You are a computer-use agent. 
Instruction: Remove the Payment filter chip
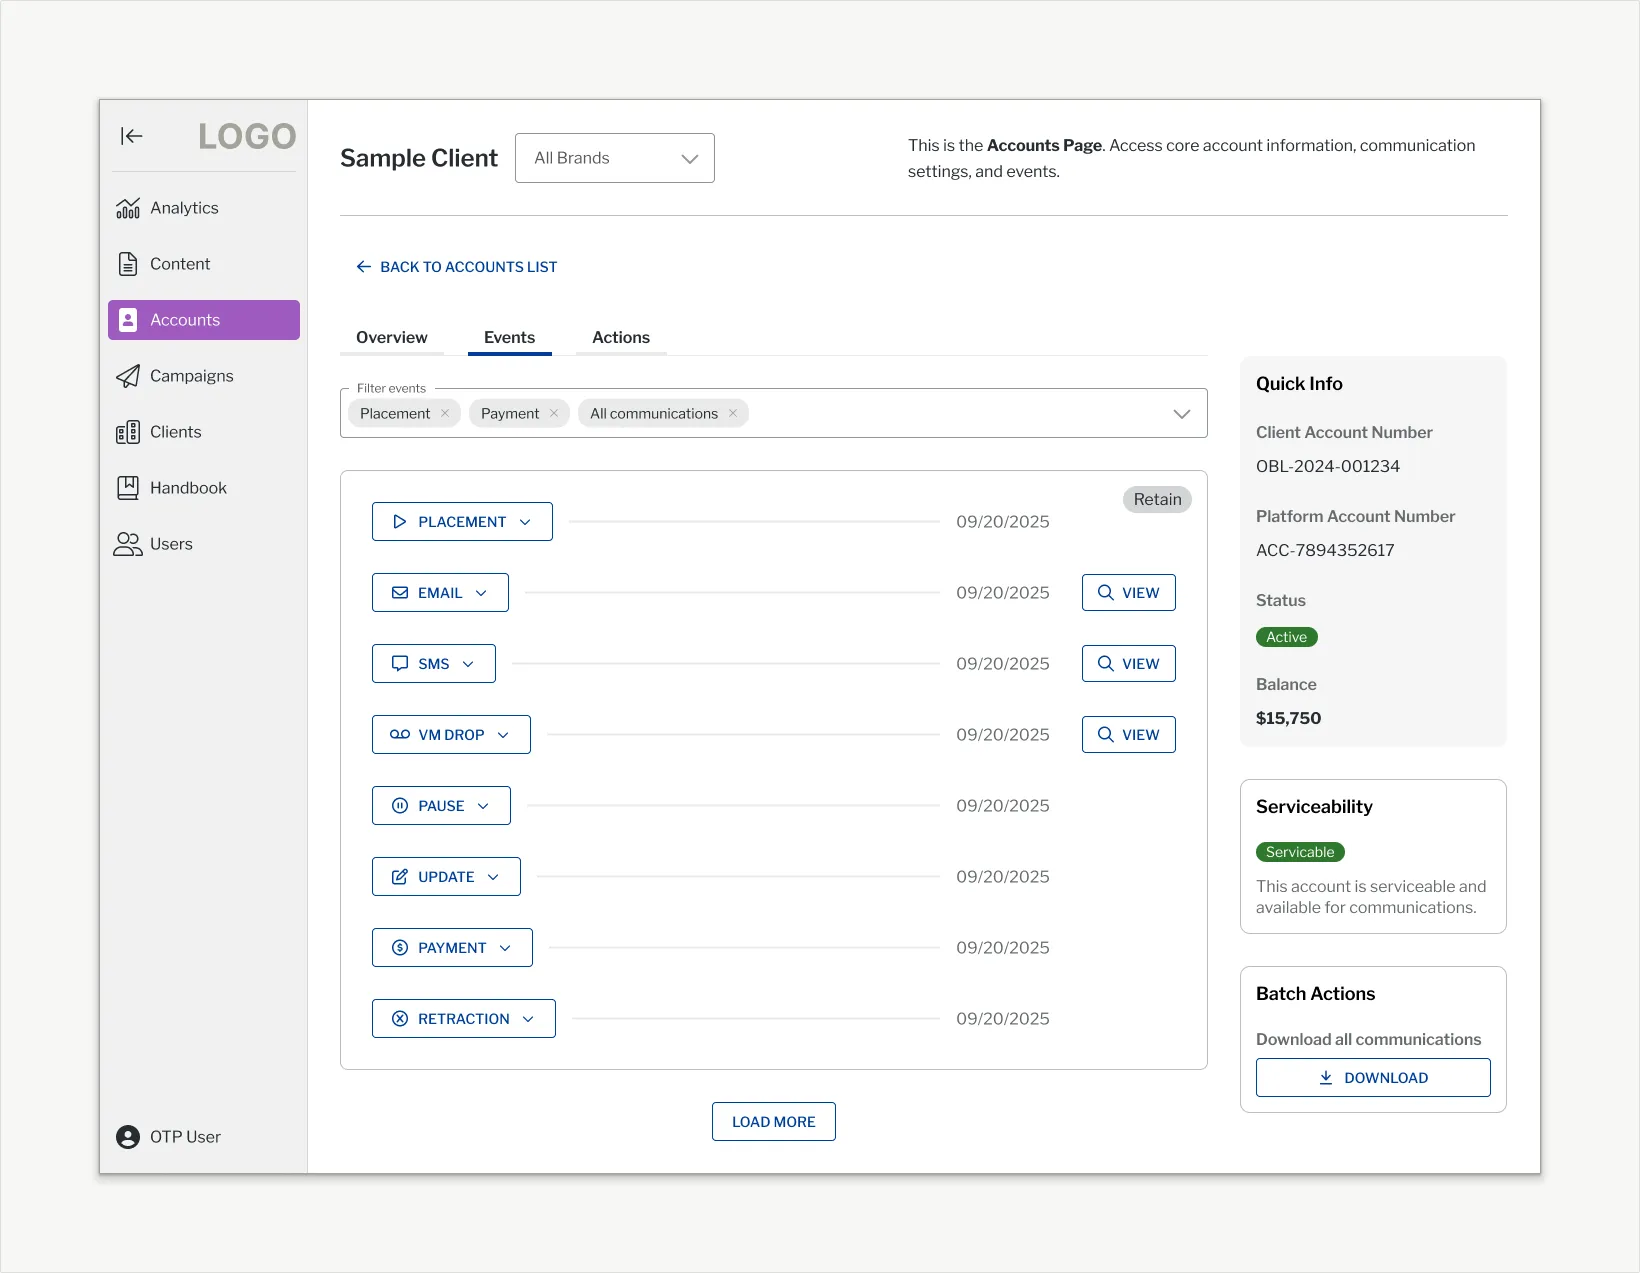[x=554, y=413]
